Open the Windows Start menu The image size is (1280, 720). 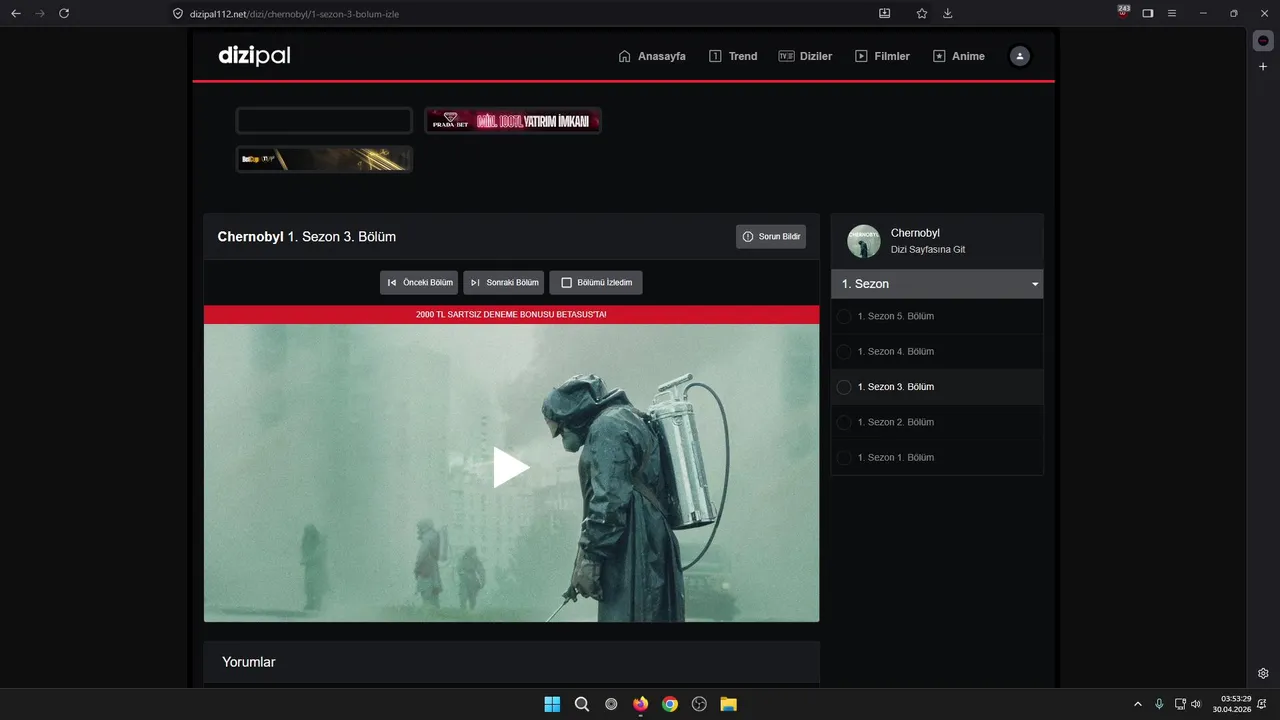coord(552,704)
